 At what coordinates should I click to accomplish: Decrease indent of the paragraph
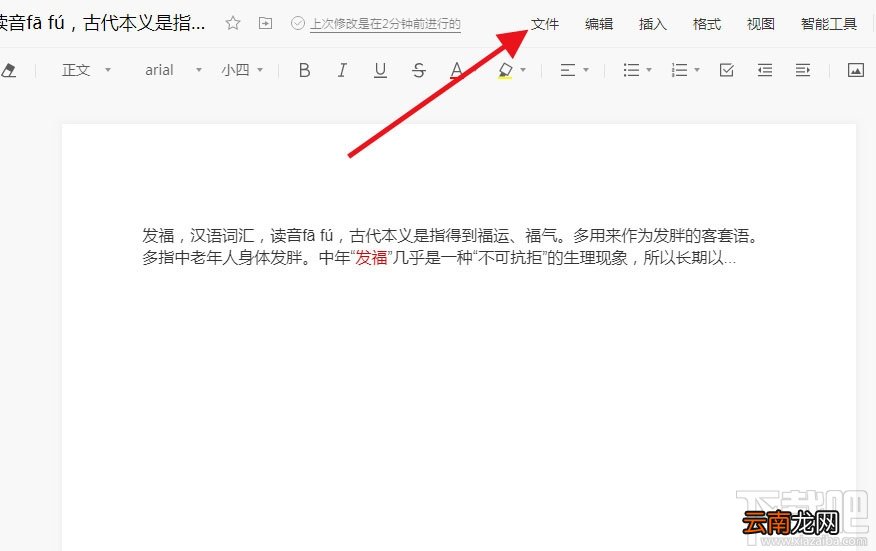pyautogui.click(x=765, y=70)
